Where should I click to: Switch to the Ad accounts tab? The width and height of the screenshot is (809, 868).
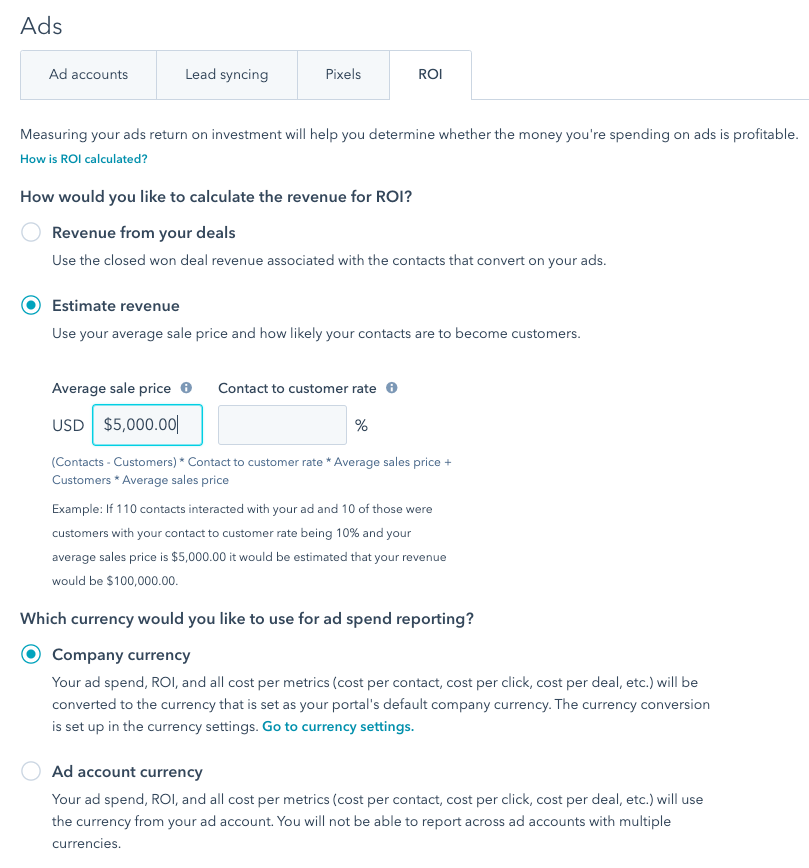pyautogui.click(x=88, y=75)
